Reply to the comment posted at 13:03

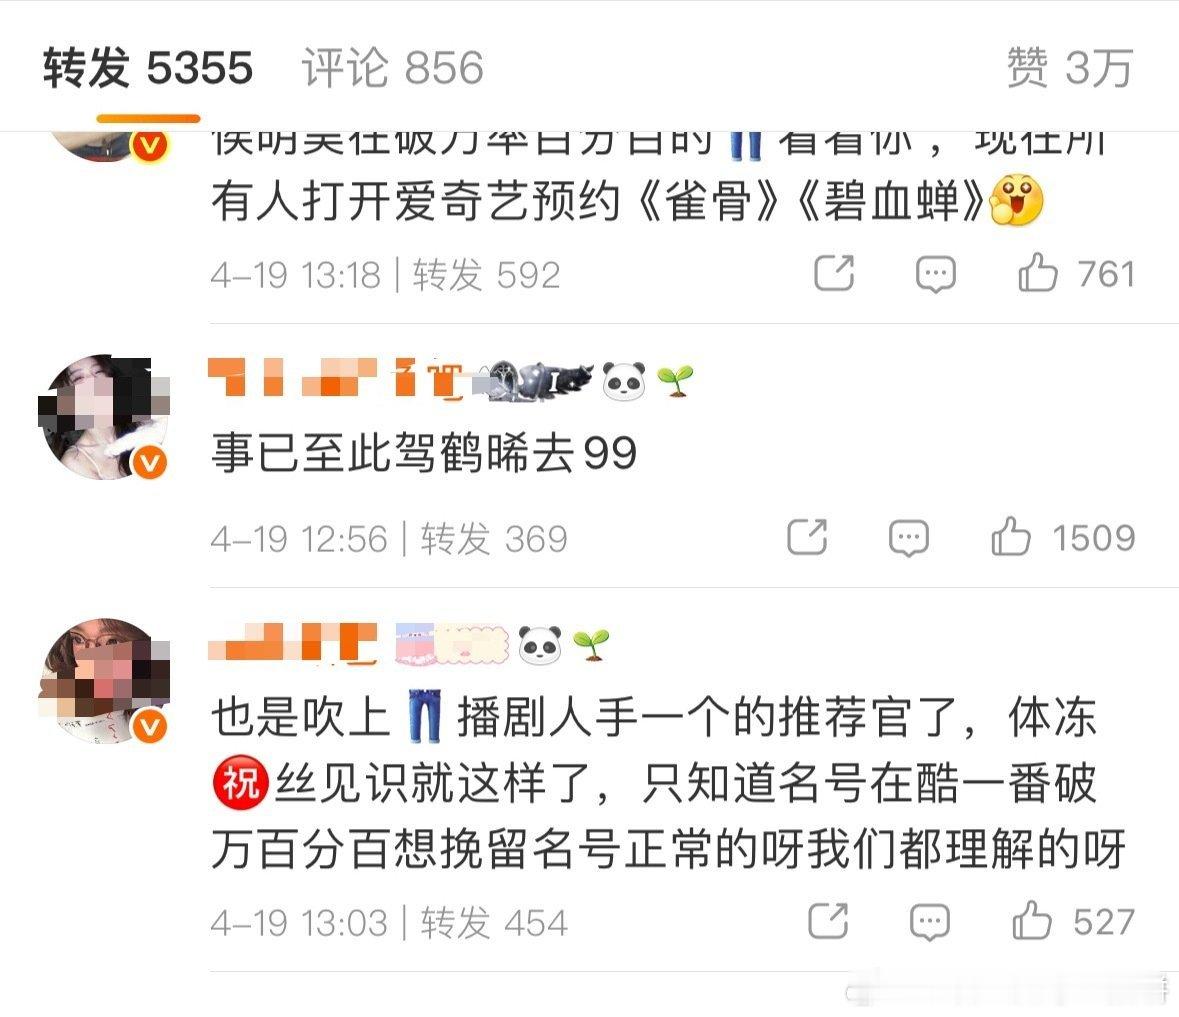[x=929, y=922]
